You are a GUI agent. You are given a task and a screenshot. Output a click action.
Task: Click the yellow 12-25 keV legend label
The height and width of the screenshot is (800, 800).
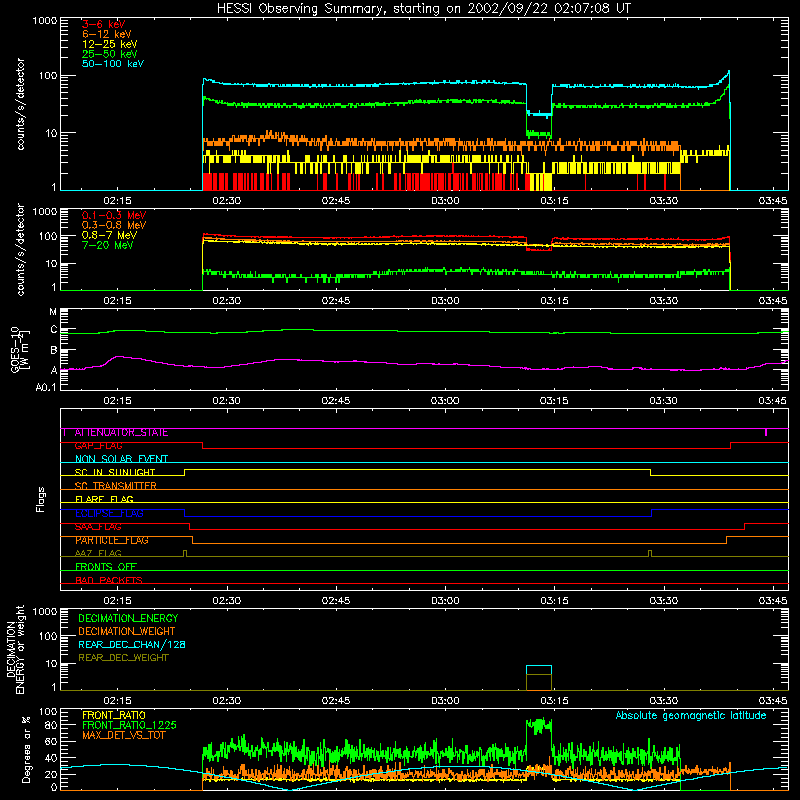[x=110, y=44]
